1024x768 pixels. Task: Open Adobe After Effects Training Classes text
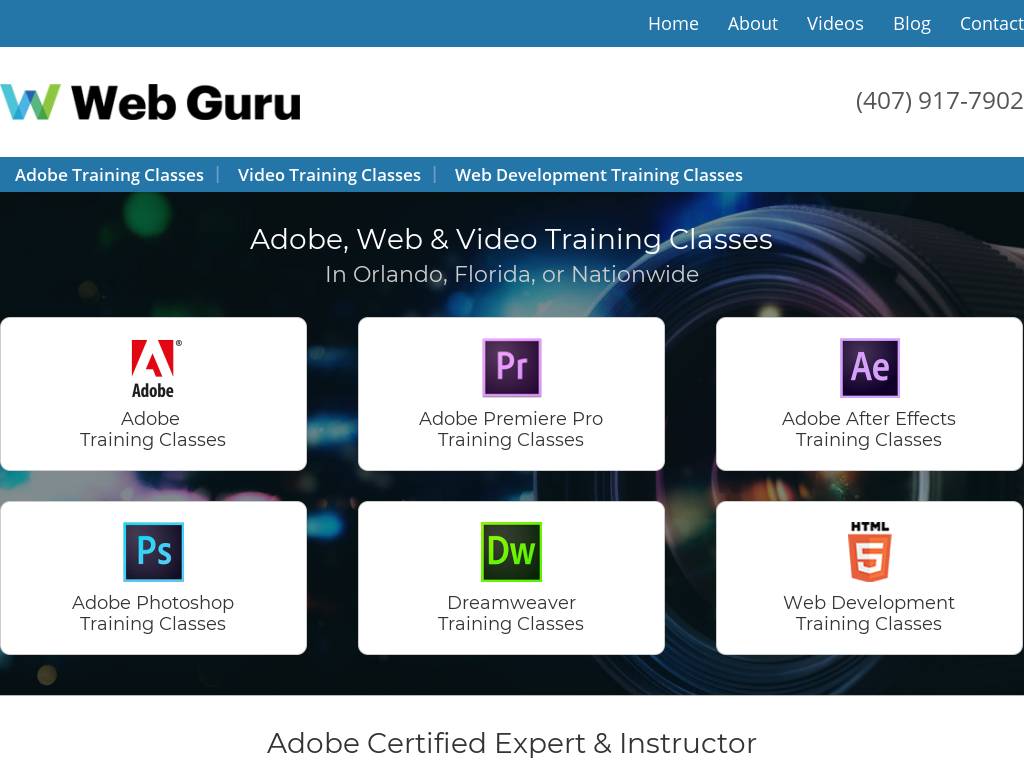(869, 429)
